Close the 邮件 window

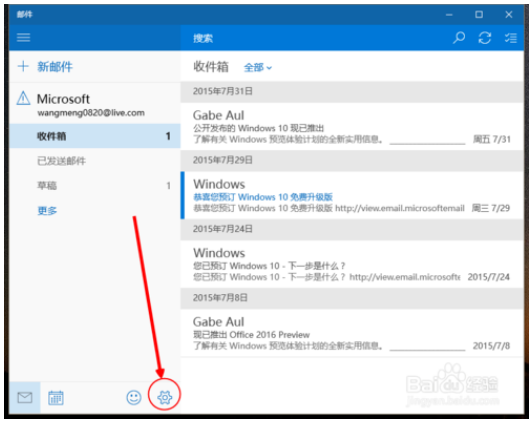tap(509, 15)
